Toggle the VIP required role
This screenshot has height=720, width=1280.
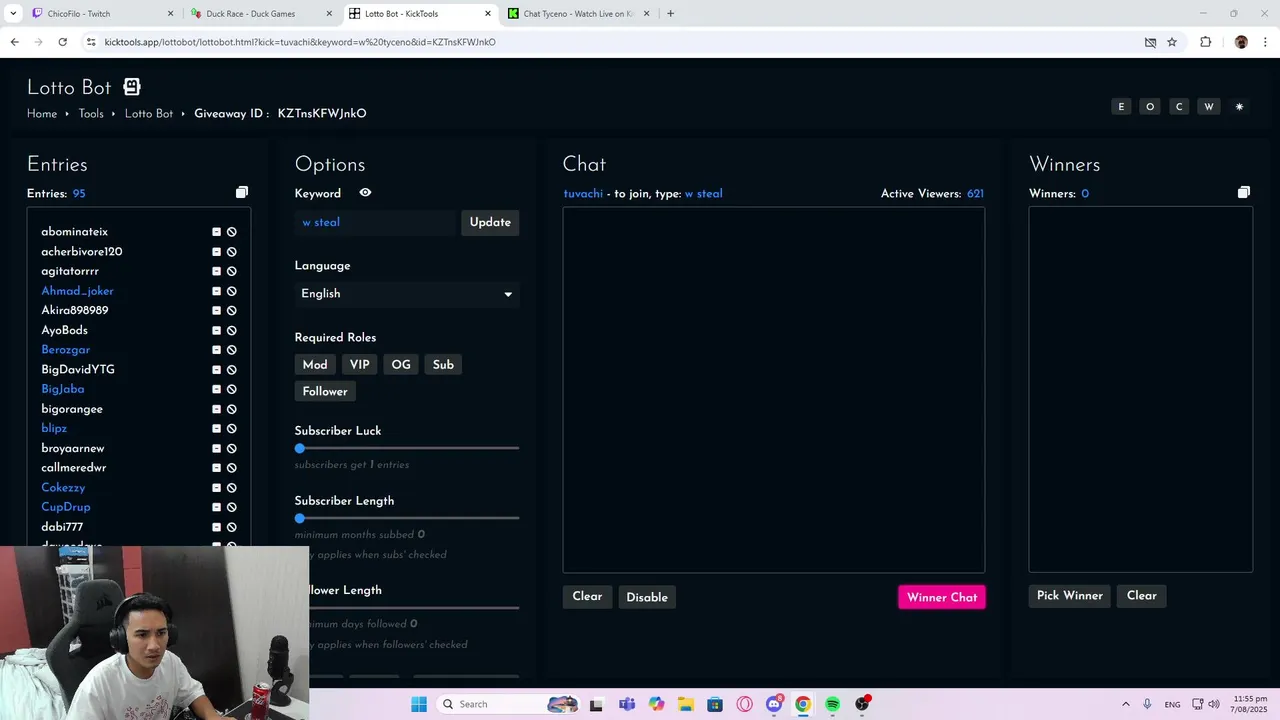point(360,365)
